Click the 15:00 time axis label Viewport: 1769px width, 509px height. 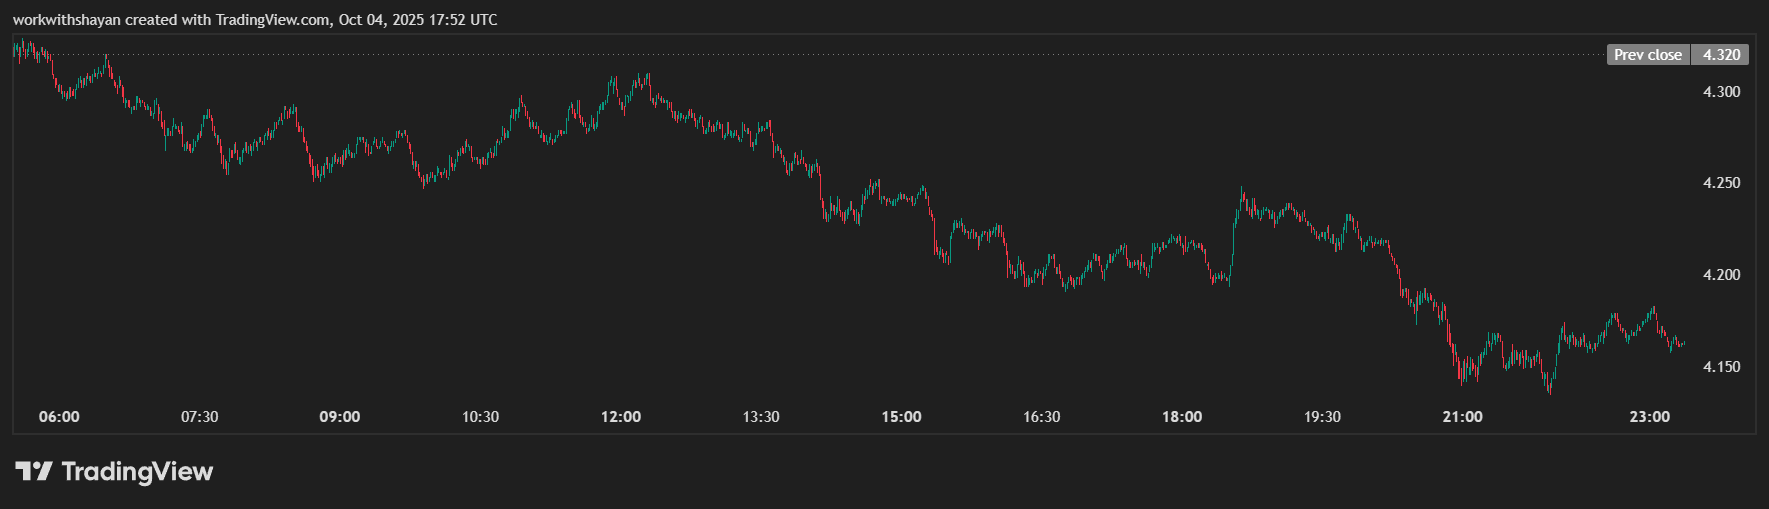(x=901, y=417)
